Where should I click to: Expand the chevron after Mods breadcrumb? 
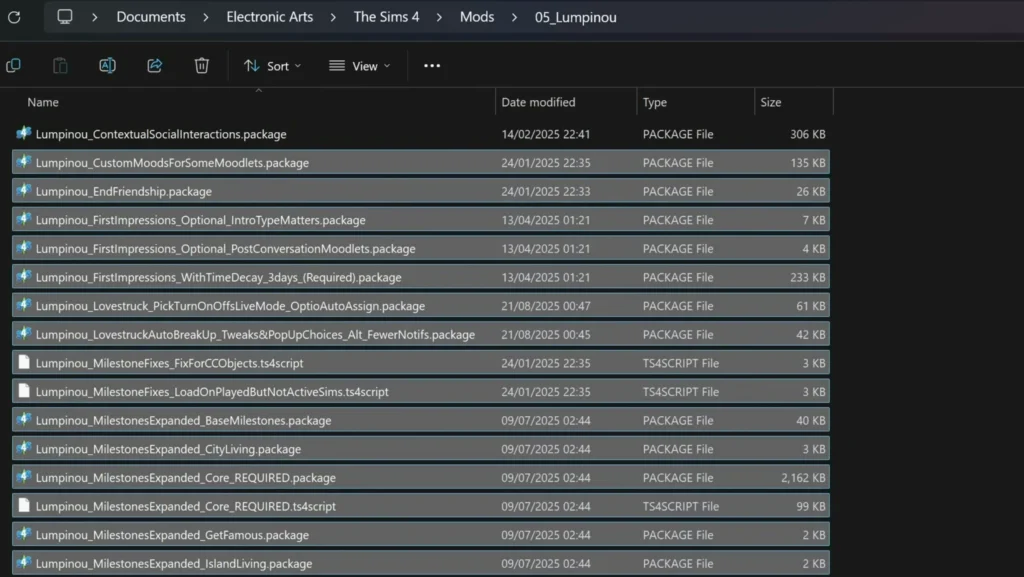point(514,17)
